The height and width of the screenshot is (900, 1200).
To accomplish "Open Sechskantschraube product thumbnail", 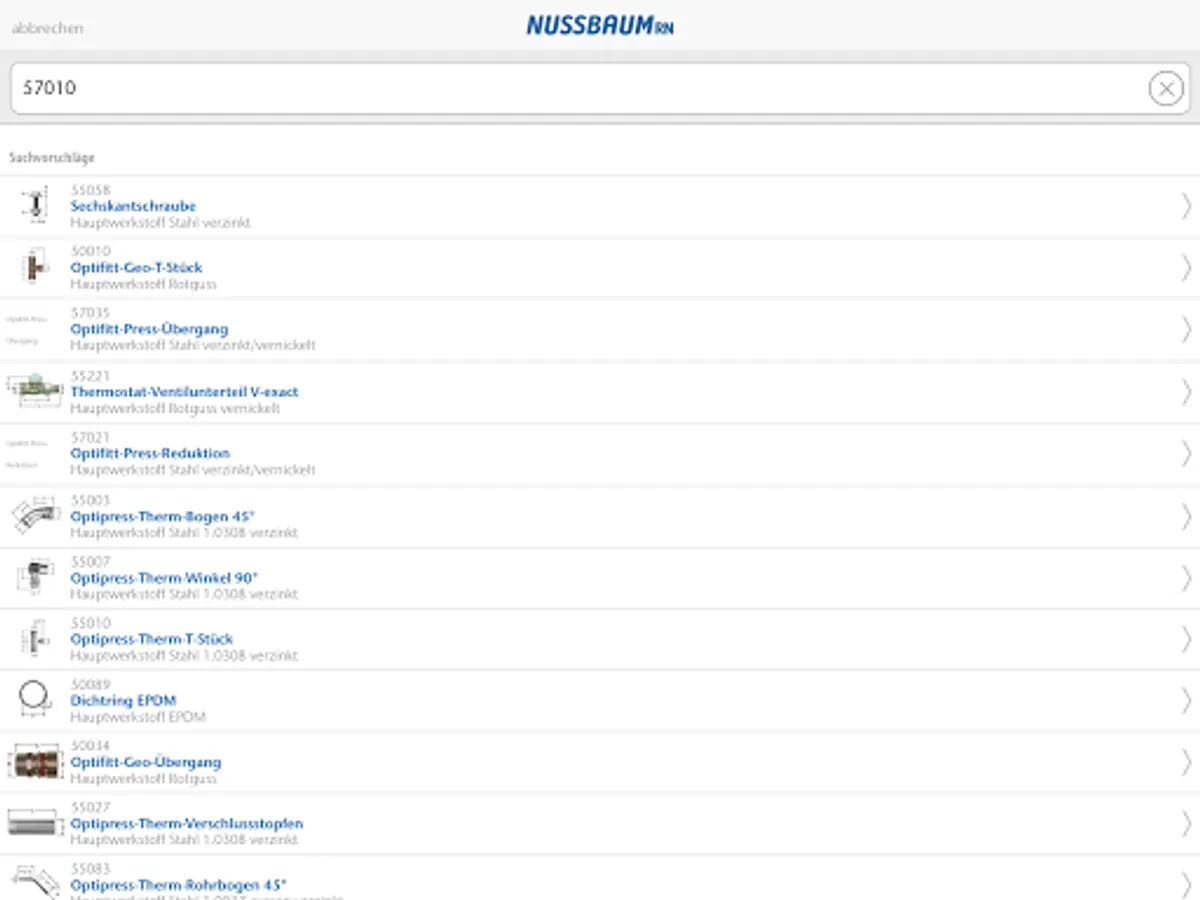I will click(36, 205).
